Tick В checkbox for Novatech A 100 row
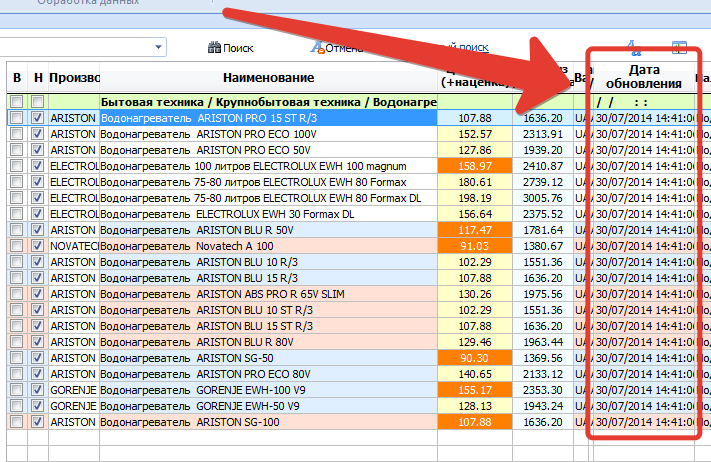Image resolution: width=711 pixels, height=462 pixels. pos(17,246)
